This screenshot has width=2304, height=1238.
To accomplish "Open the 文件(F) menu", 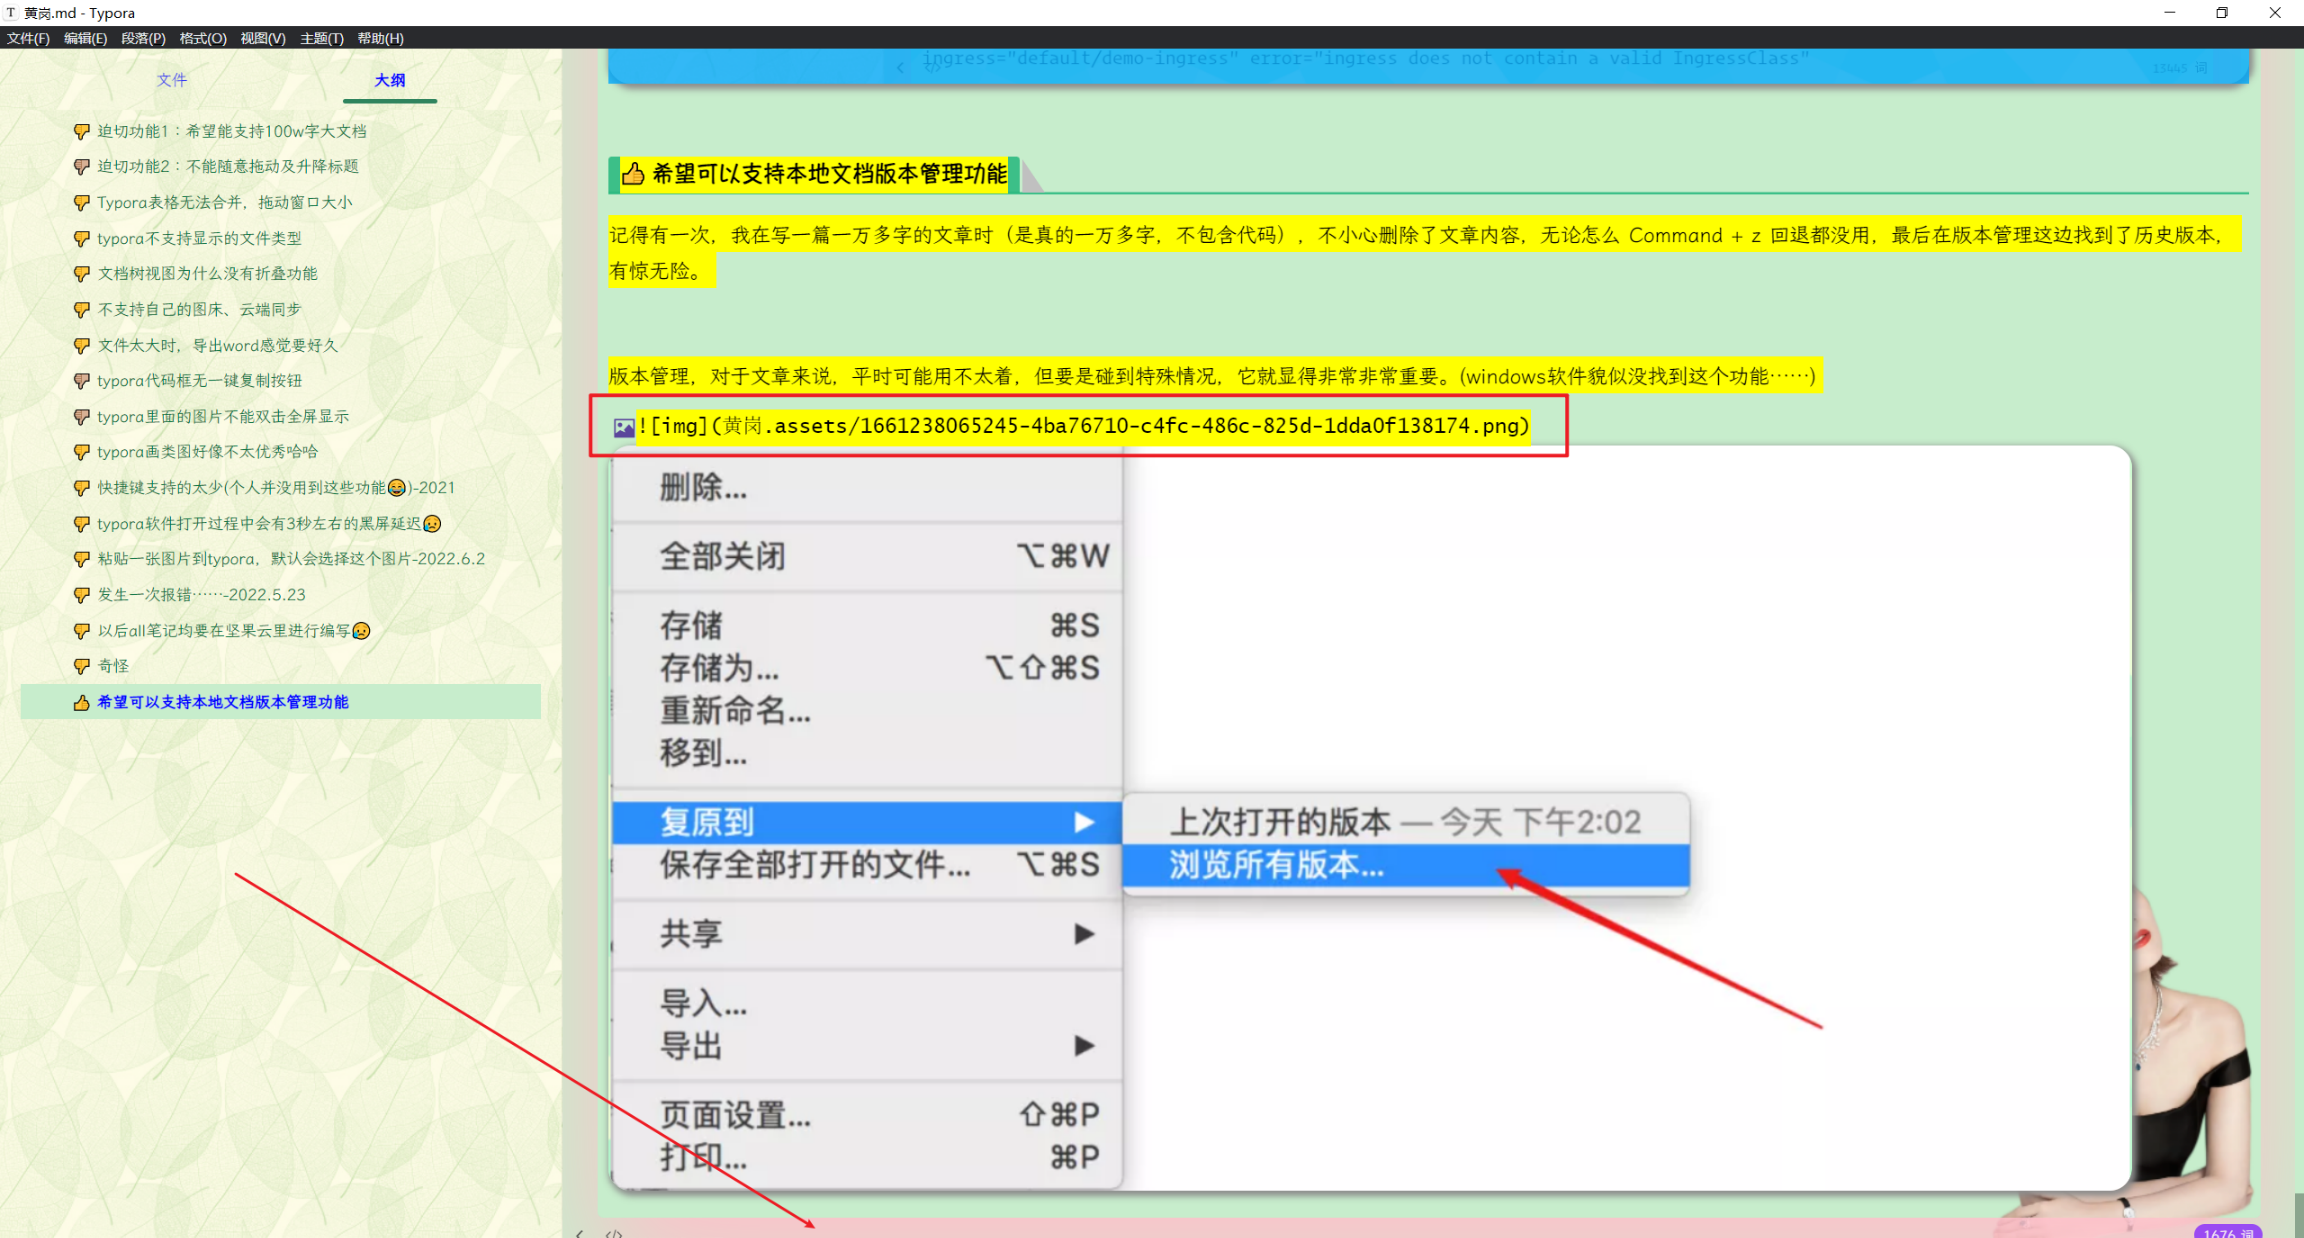I will pos(28,38).
